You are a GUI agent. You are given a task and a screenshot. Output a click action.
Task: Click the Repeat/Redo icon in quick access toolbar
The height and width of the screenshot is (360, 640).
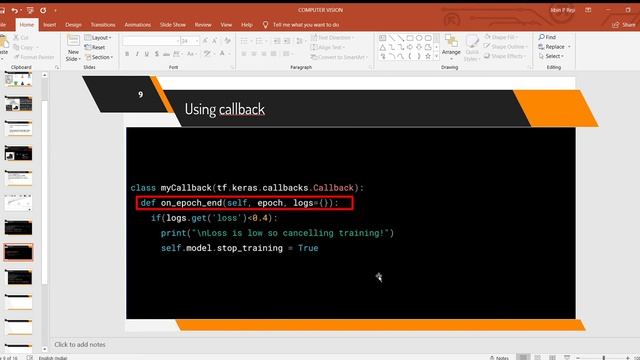(x=43, y=10)
